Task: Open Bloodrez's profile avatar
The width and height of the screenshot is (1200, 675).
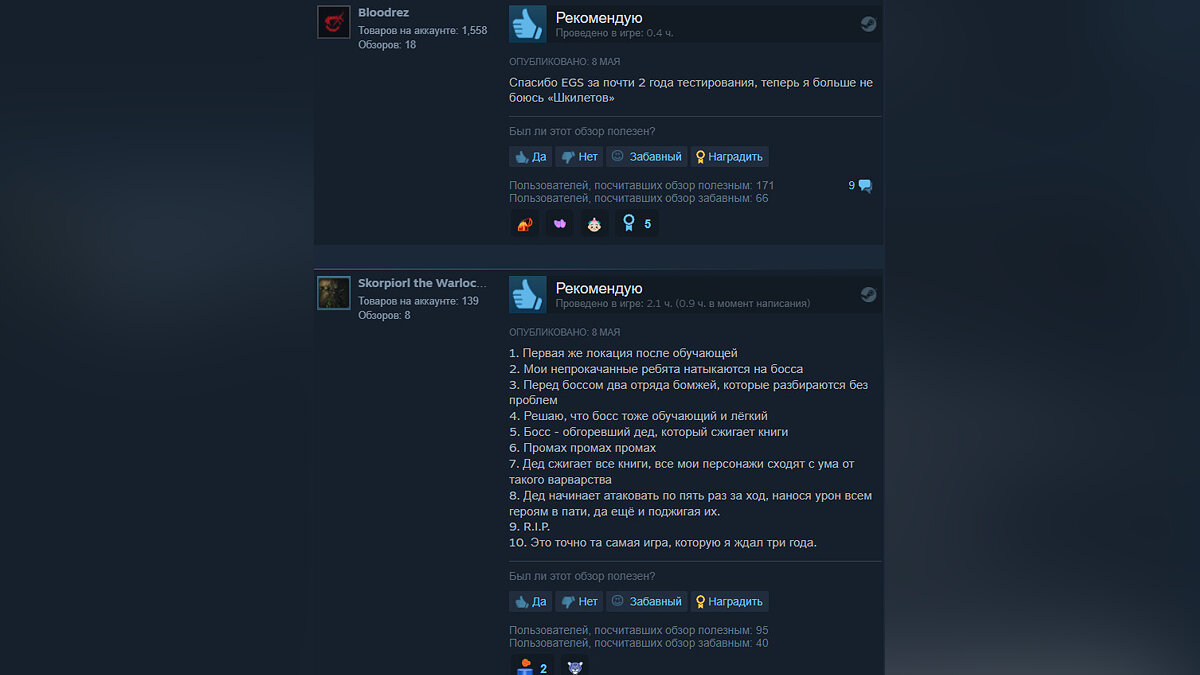Action: tap(334, 22)
